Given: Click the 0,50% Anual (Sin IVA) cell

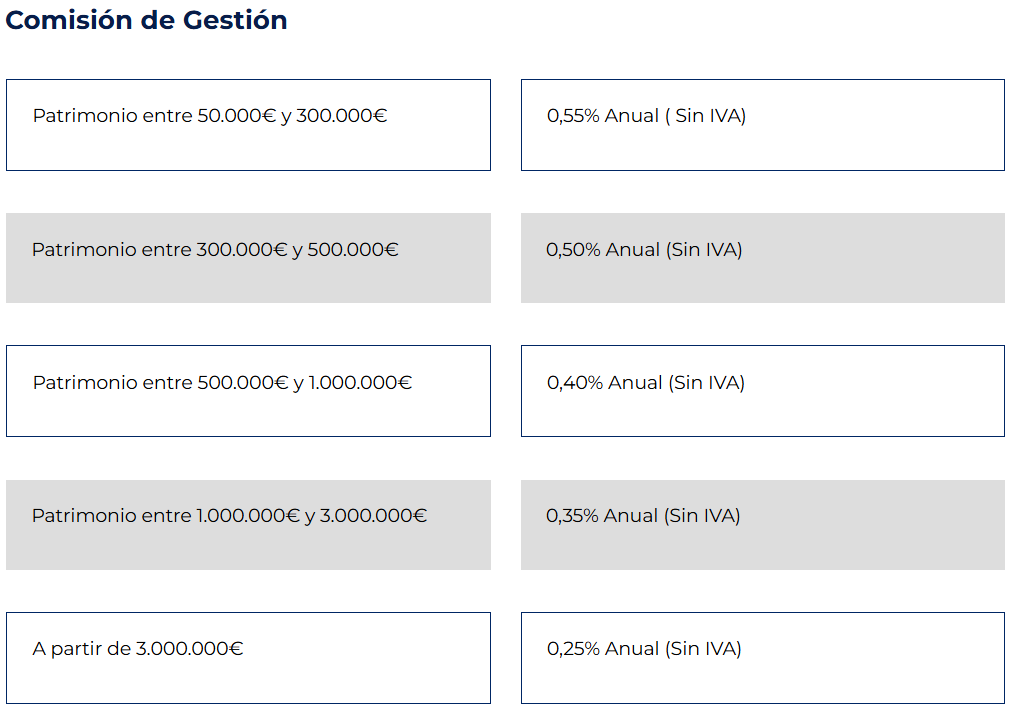Looking at the screenshot, I should 763,258.
